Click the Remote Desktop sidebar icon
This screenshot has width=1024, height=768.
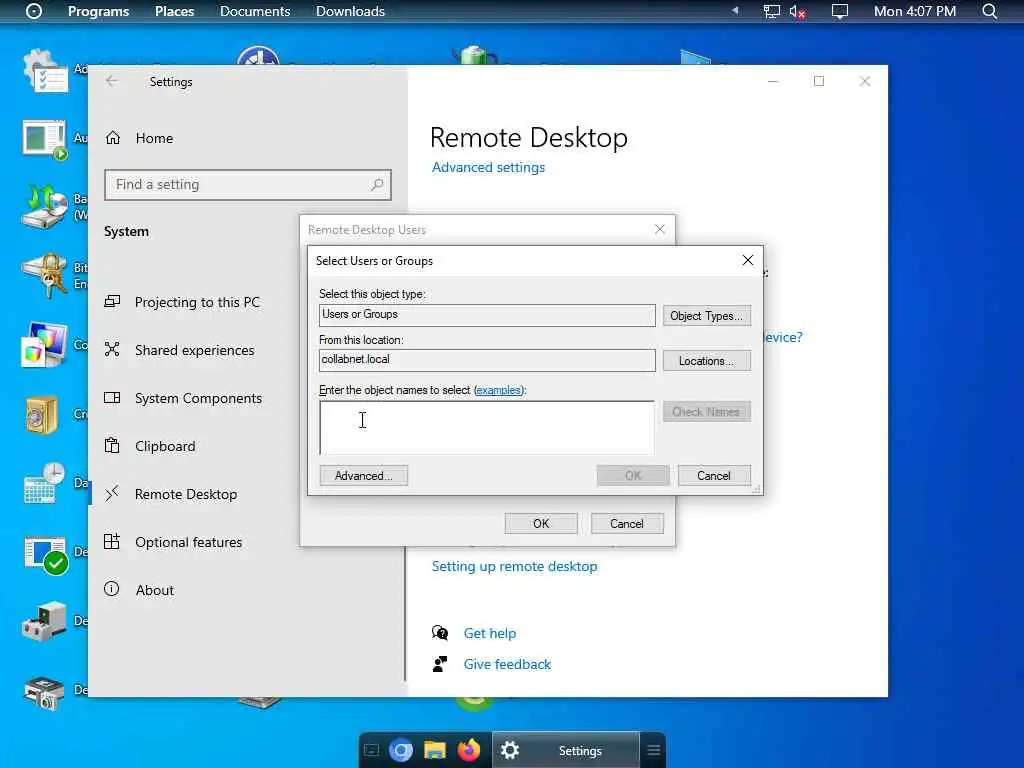[112, 494]
